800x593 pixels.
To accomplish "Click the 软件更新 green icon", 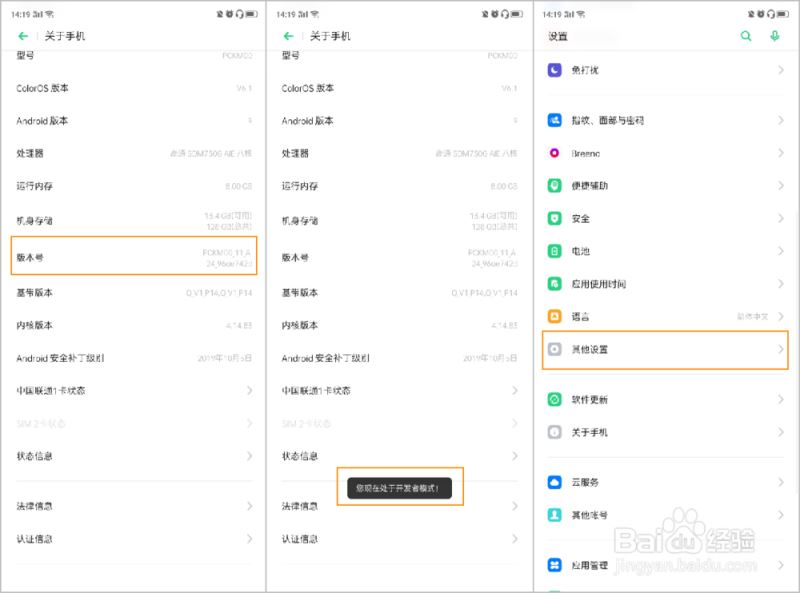I will 555,400.
